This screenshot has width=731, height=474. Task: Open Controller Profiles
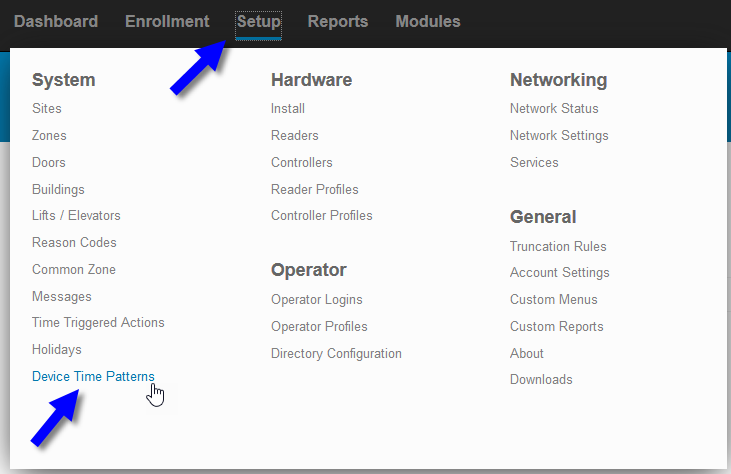pyautogui.click(x=322, y=215)
